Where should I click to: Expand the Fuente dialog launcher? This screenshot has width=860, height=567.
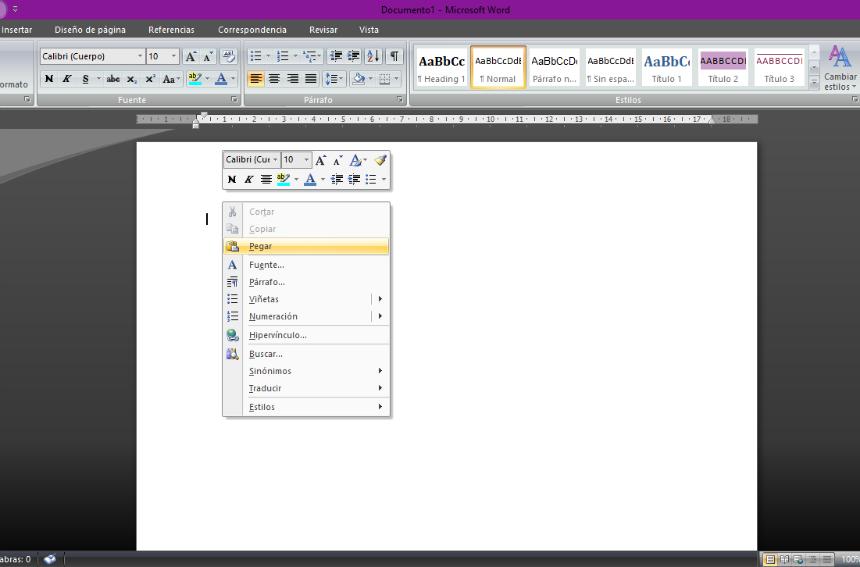234,100
